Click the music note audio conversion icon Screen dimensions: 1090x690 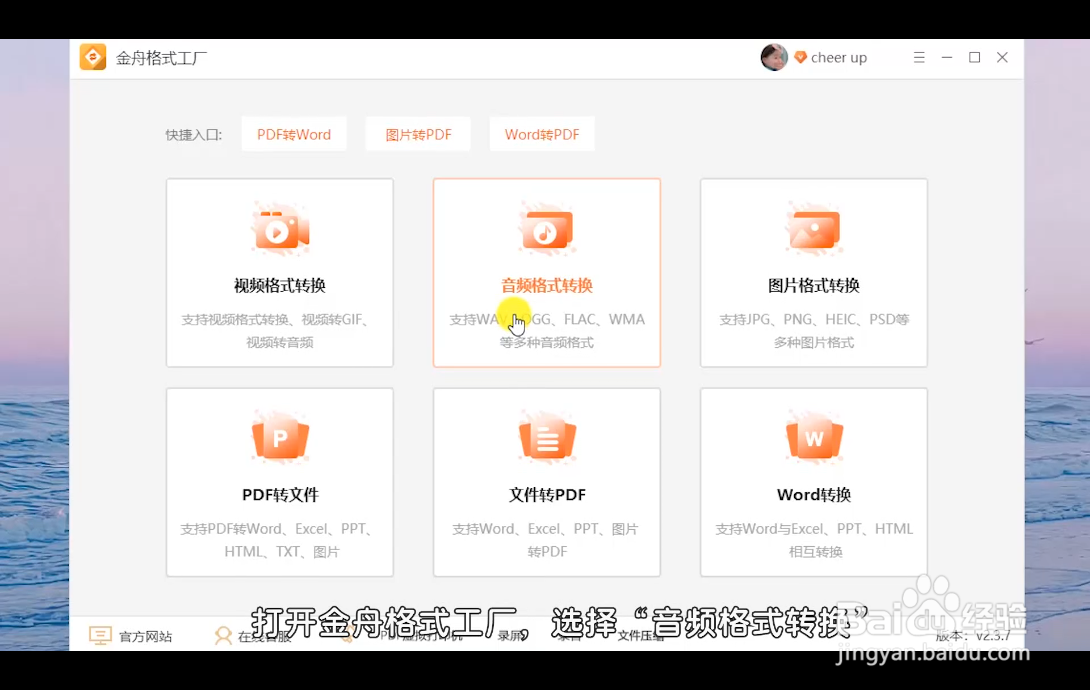(x=547, y=229)
